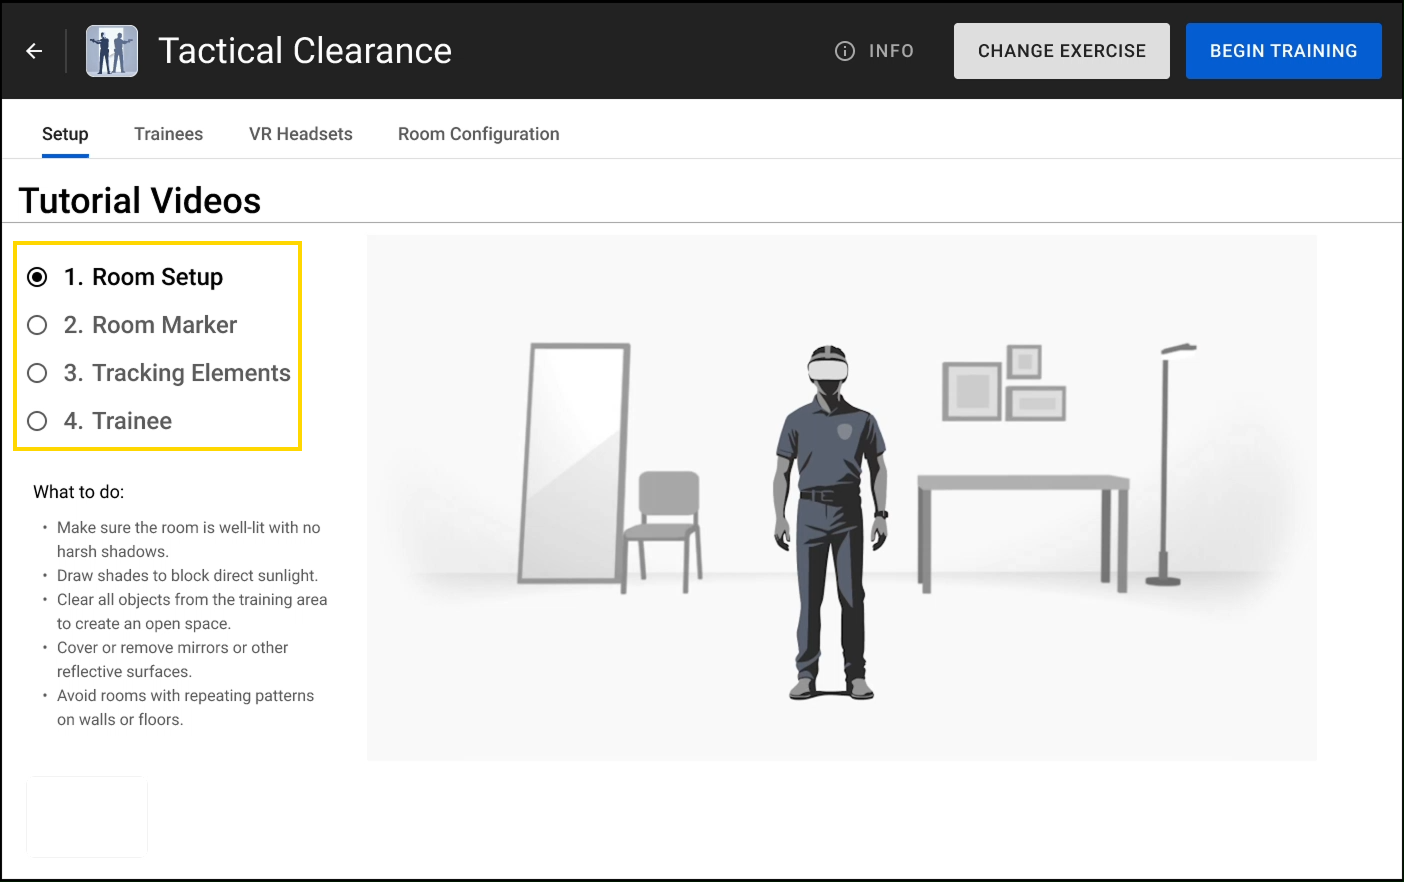Click the trainee's VR headset in the illustration
This screenshot has height=882, width=1404.
pos(828,367)
